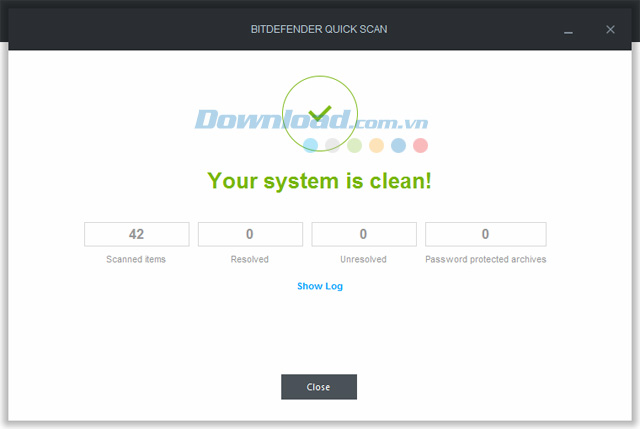Open the Show Log link
The image size is (640, 429).
pyautogui.click(x=320, y=286)
